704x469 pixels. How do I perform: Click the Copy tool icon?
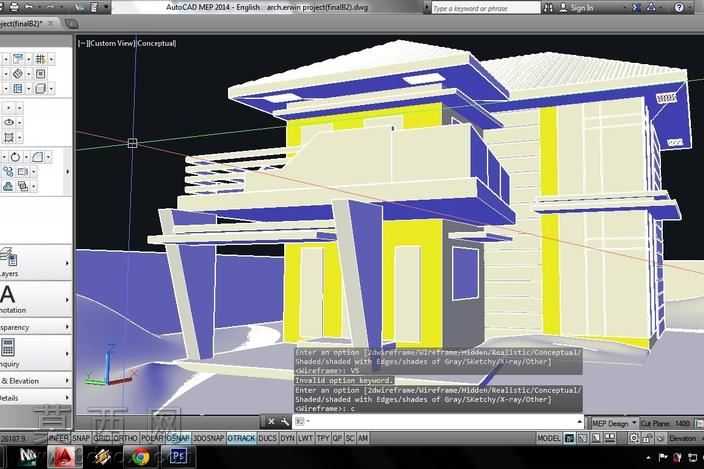point(8,171)
